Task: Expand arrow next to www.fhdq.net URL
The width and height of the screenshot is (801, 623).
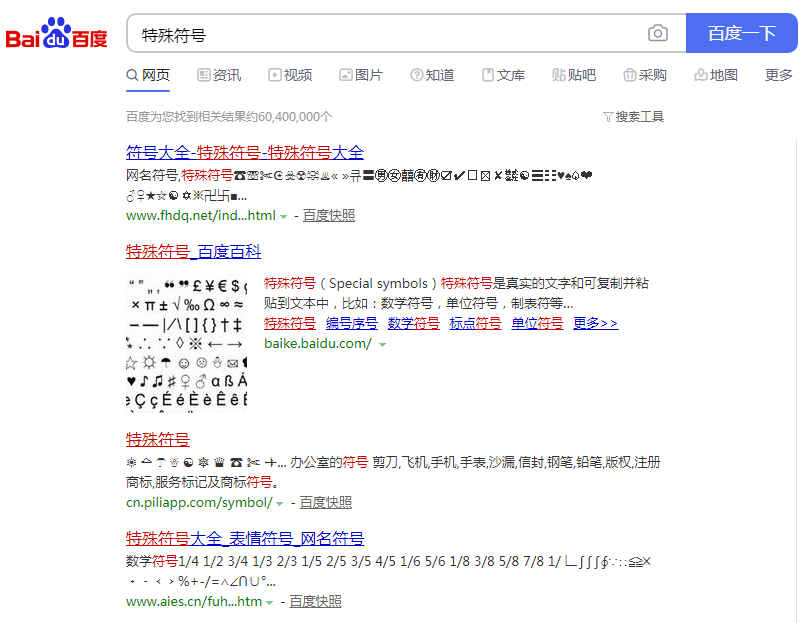Action: 284,216
